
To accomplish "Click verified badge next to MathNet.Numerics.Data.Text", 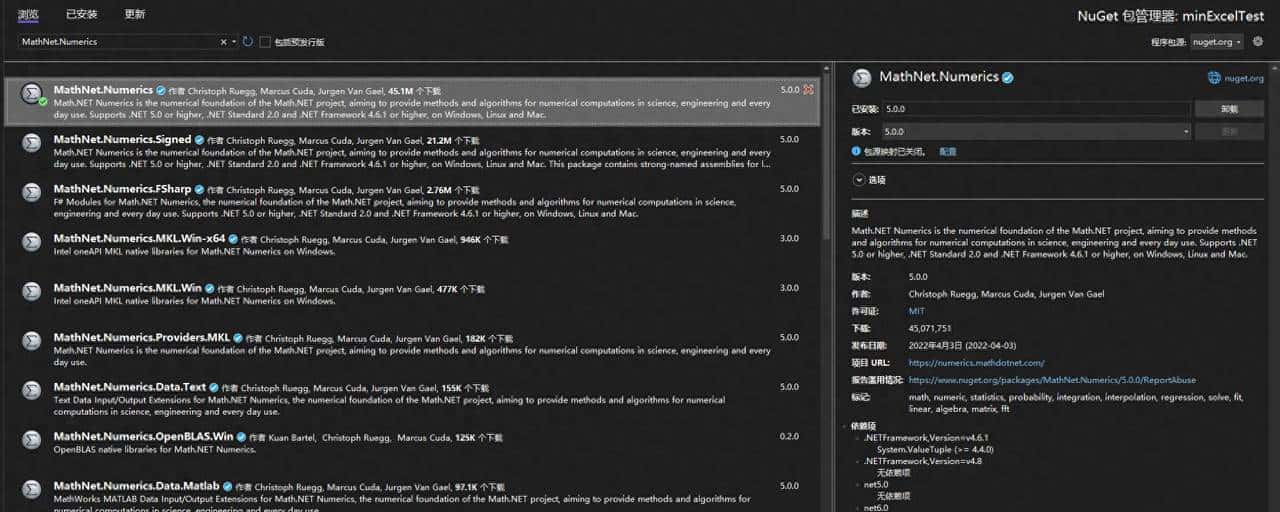I will point(214,387).
